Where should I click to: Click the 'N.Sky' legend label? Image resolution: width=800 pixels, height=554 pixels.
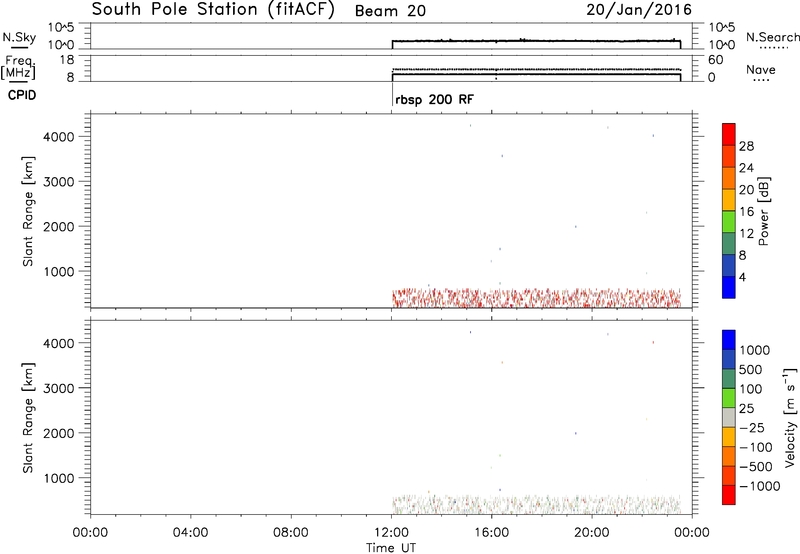[19, 37]
